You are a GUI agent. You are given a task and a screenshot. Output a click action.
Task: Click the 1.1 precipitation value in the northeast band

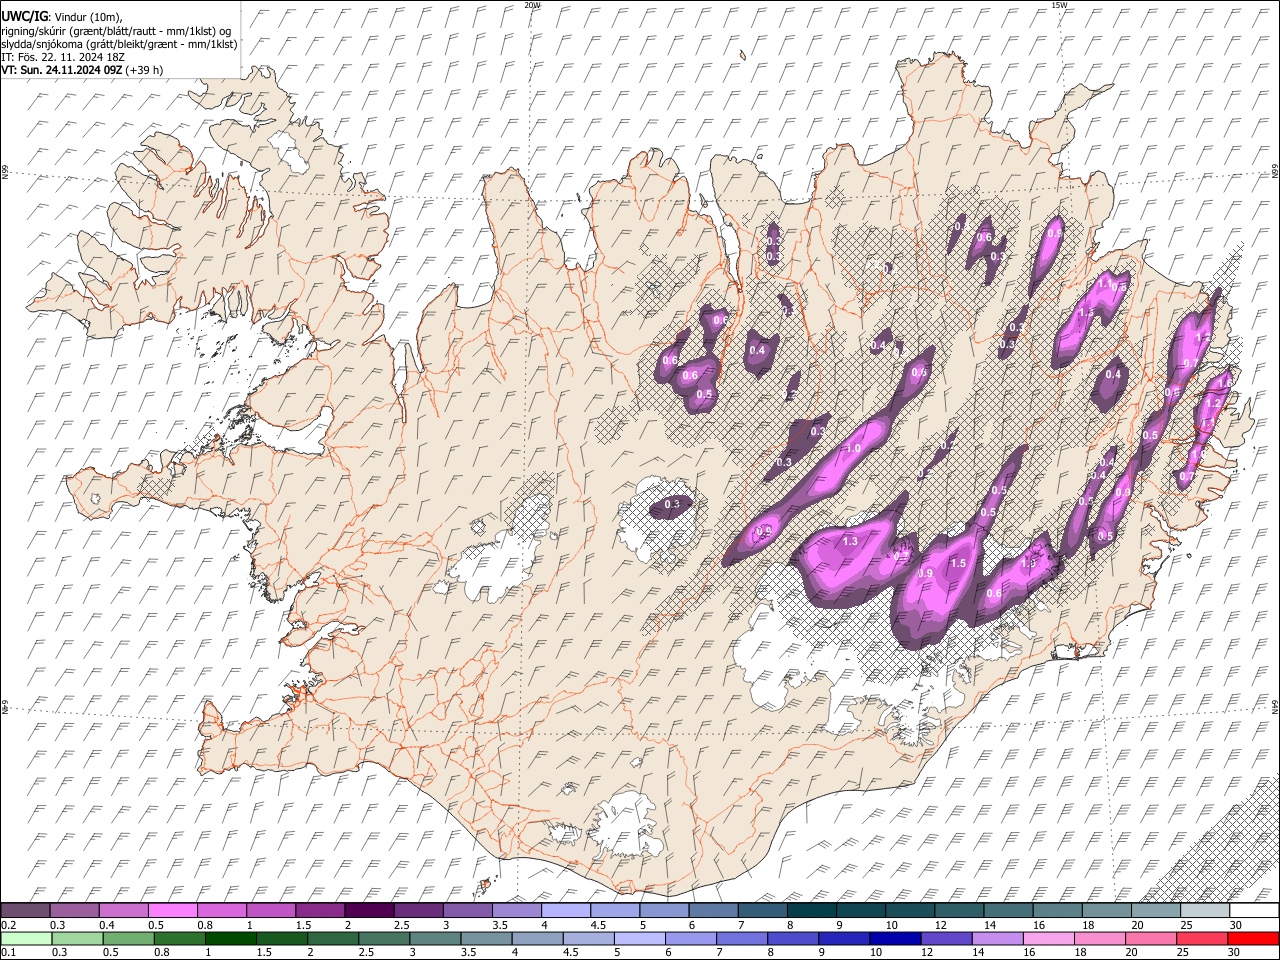1105,284
